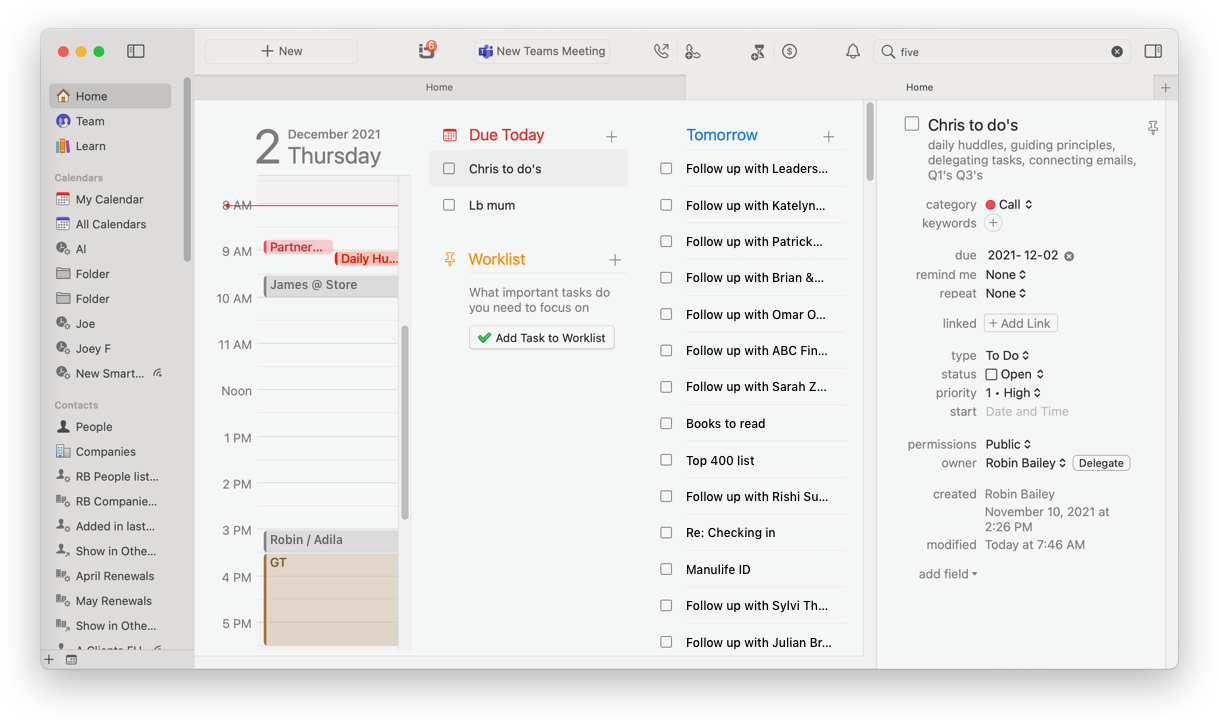This screenshot has height=722, width=1219.
Task: Click the Delegate button
Action: click(1101, 463)
